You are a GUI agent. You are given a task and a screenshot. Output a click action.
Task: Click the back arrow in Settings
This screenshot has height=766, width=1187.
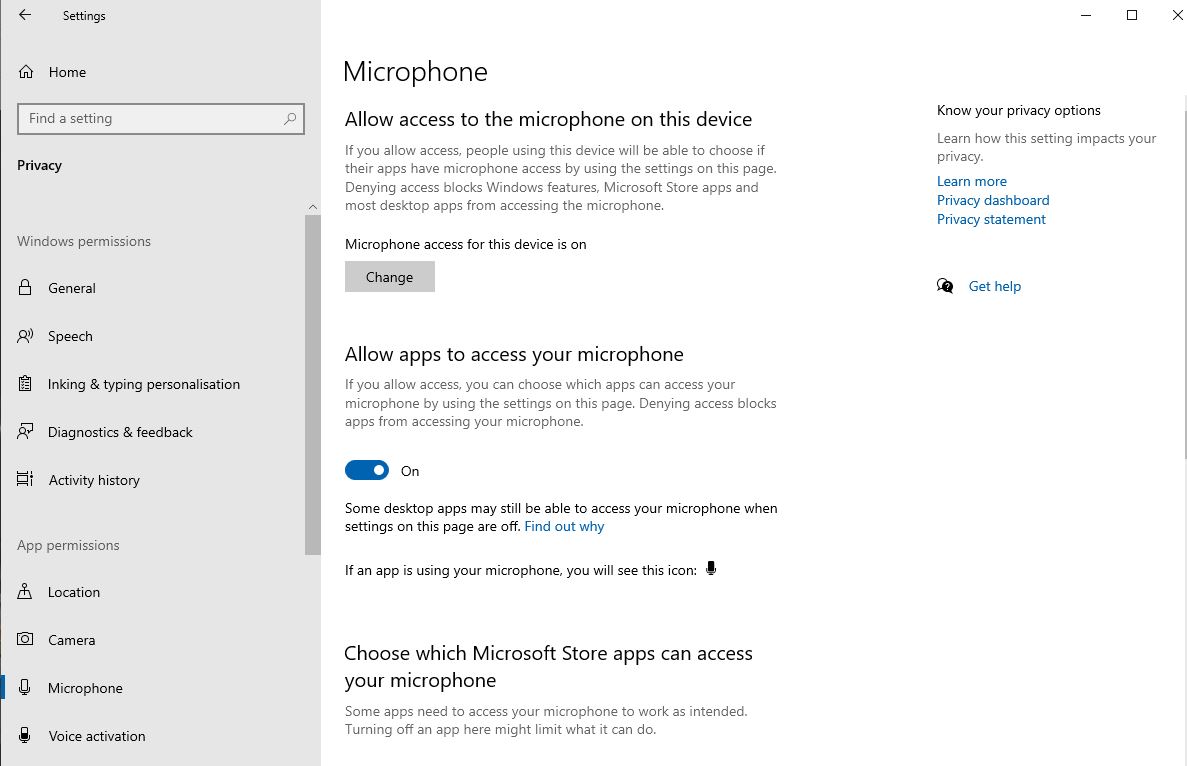point(25,14)
